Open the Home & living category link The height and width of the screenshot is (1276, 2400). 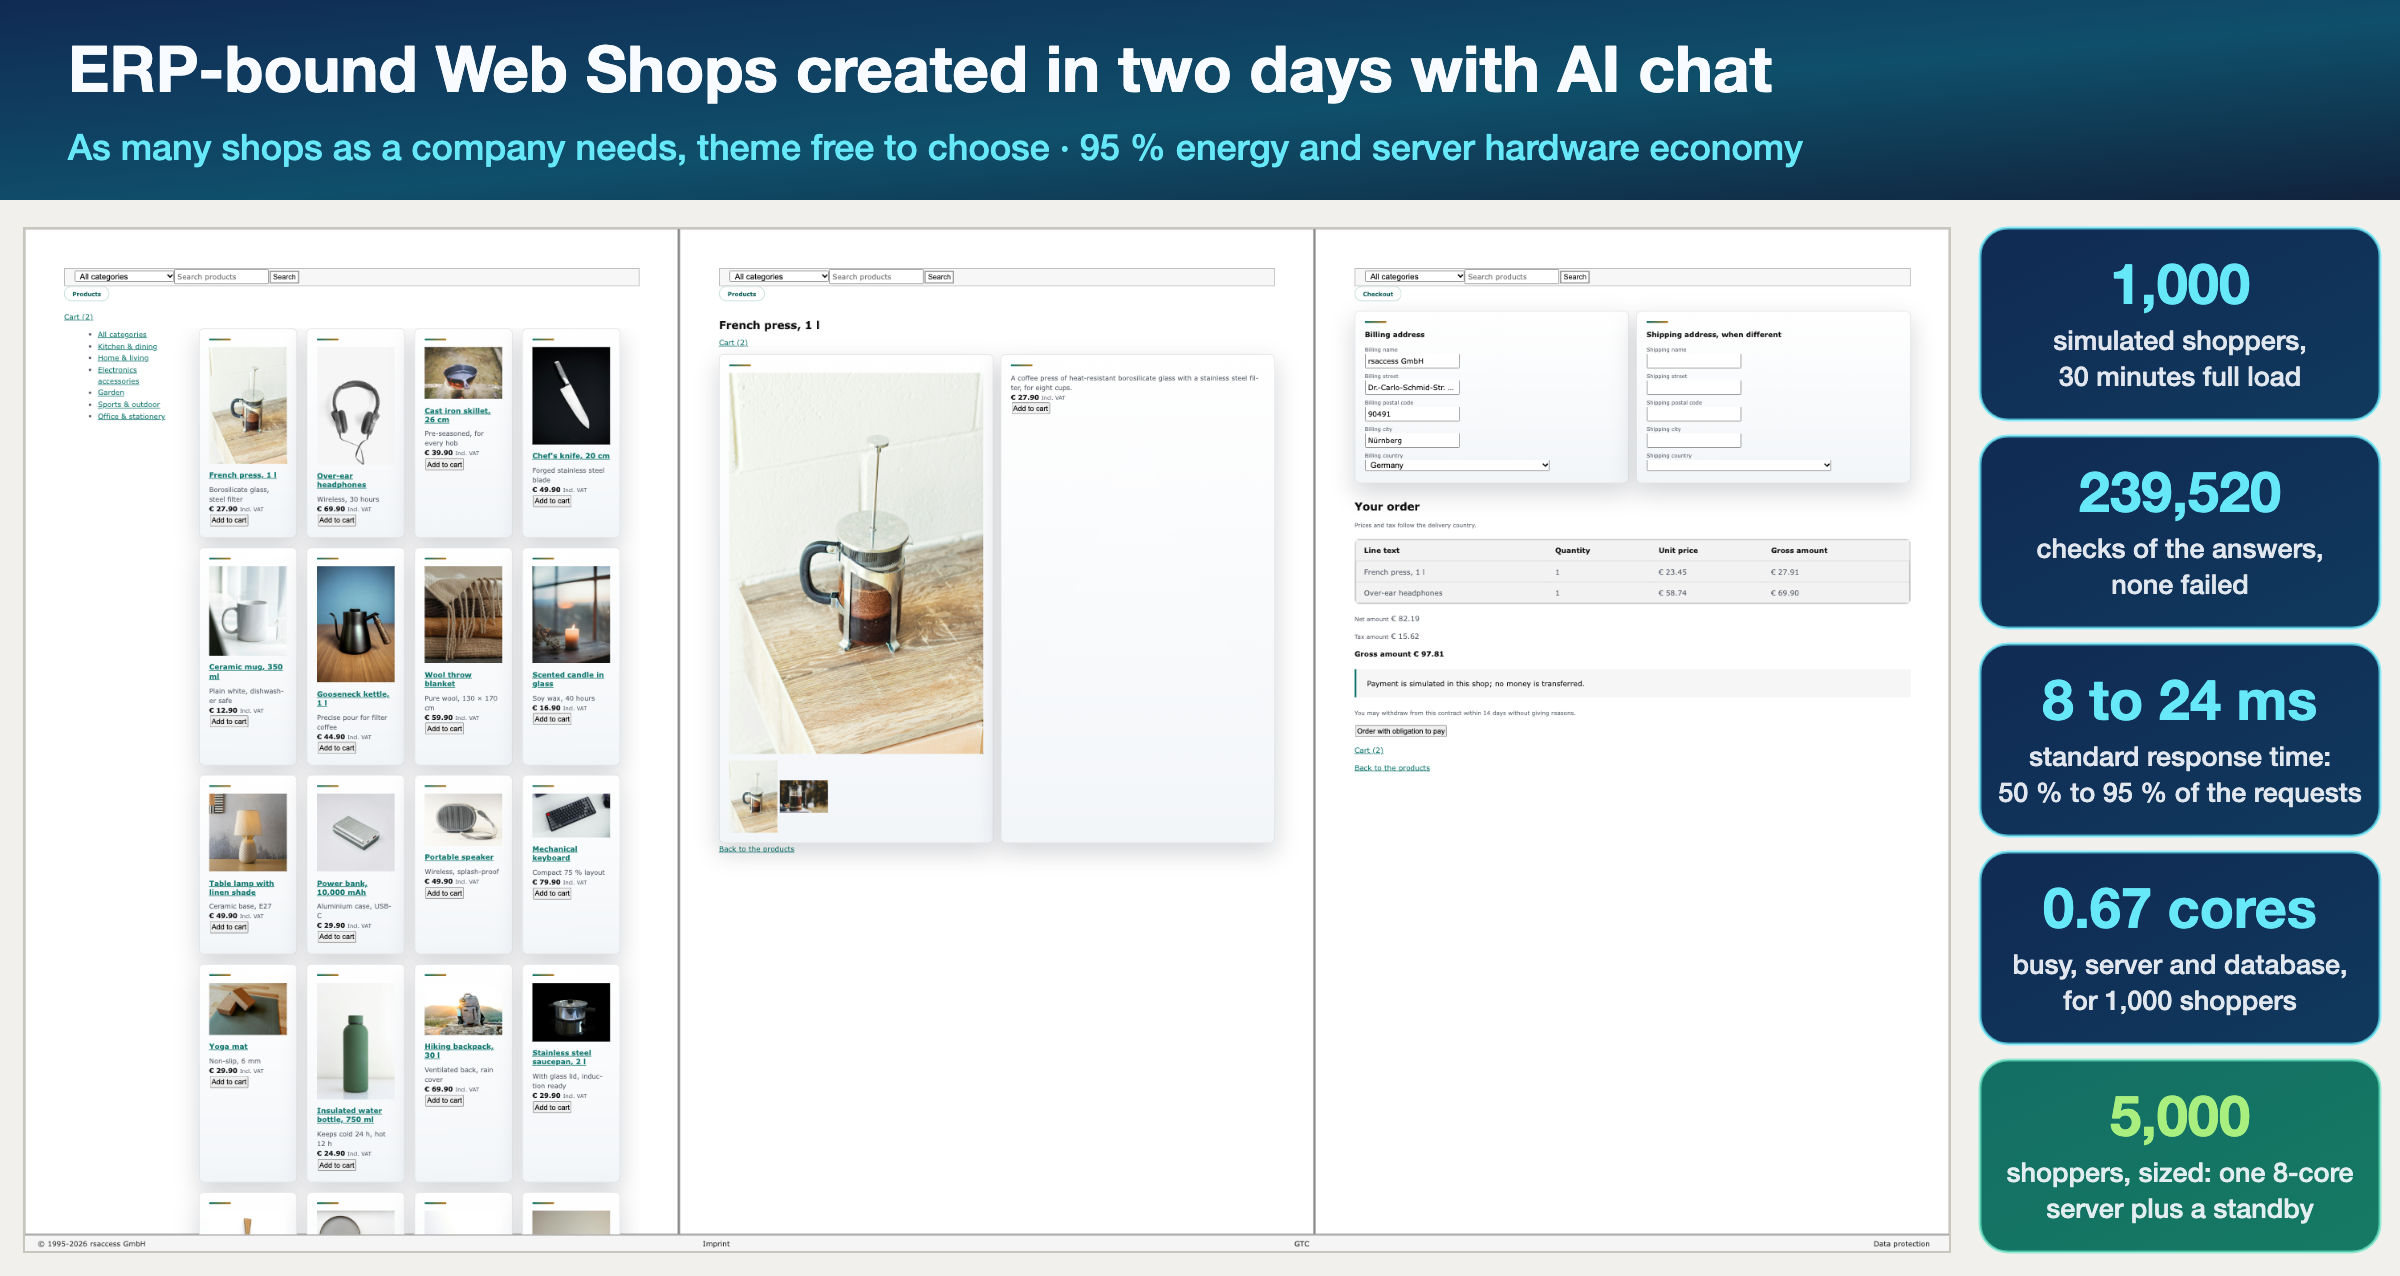tap(123, 358)
